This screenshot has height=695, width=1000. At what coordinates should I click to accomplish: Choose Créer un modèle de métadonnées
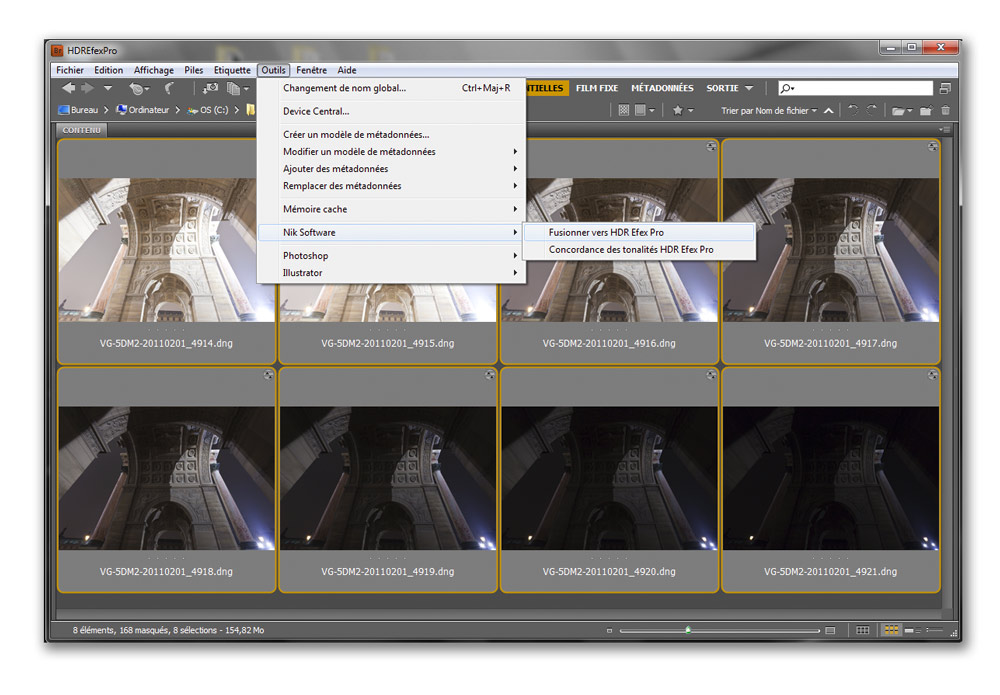pos(392,135)
